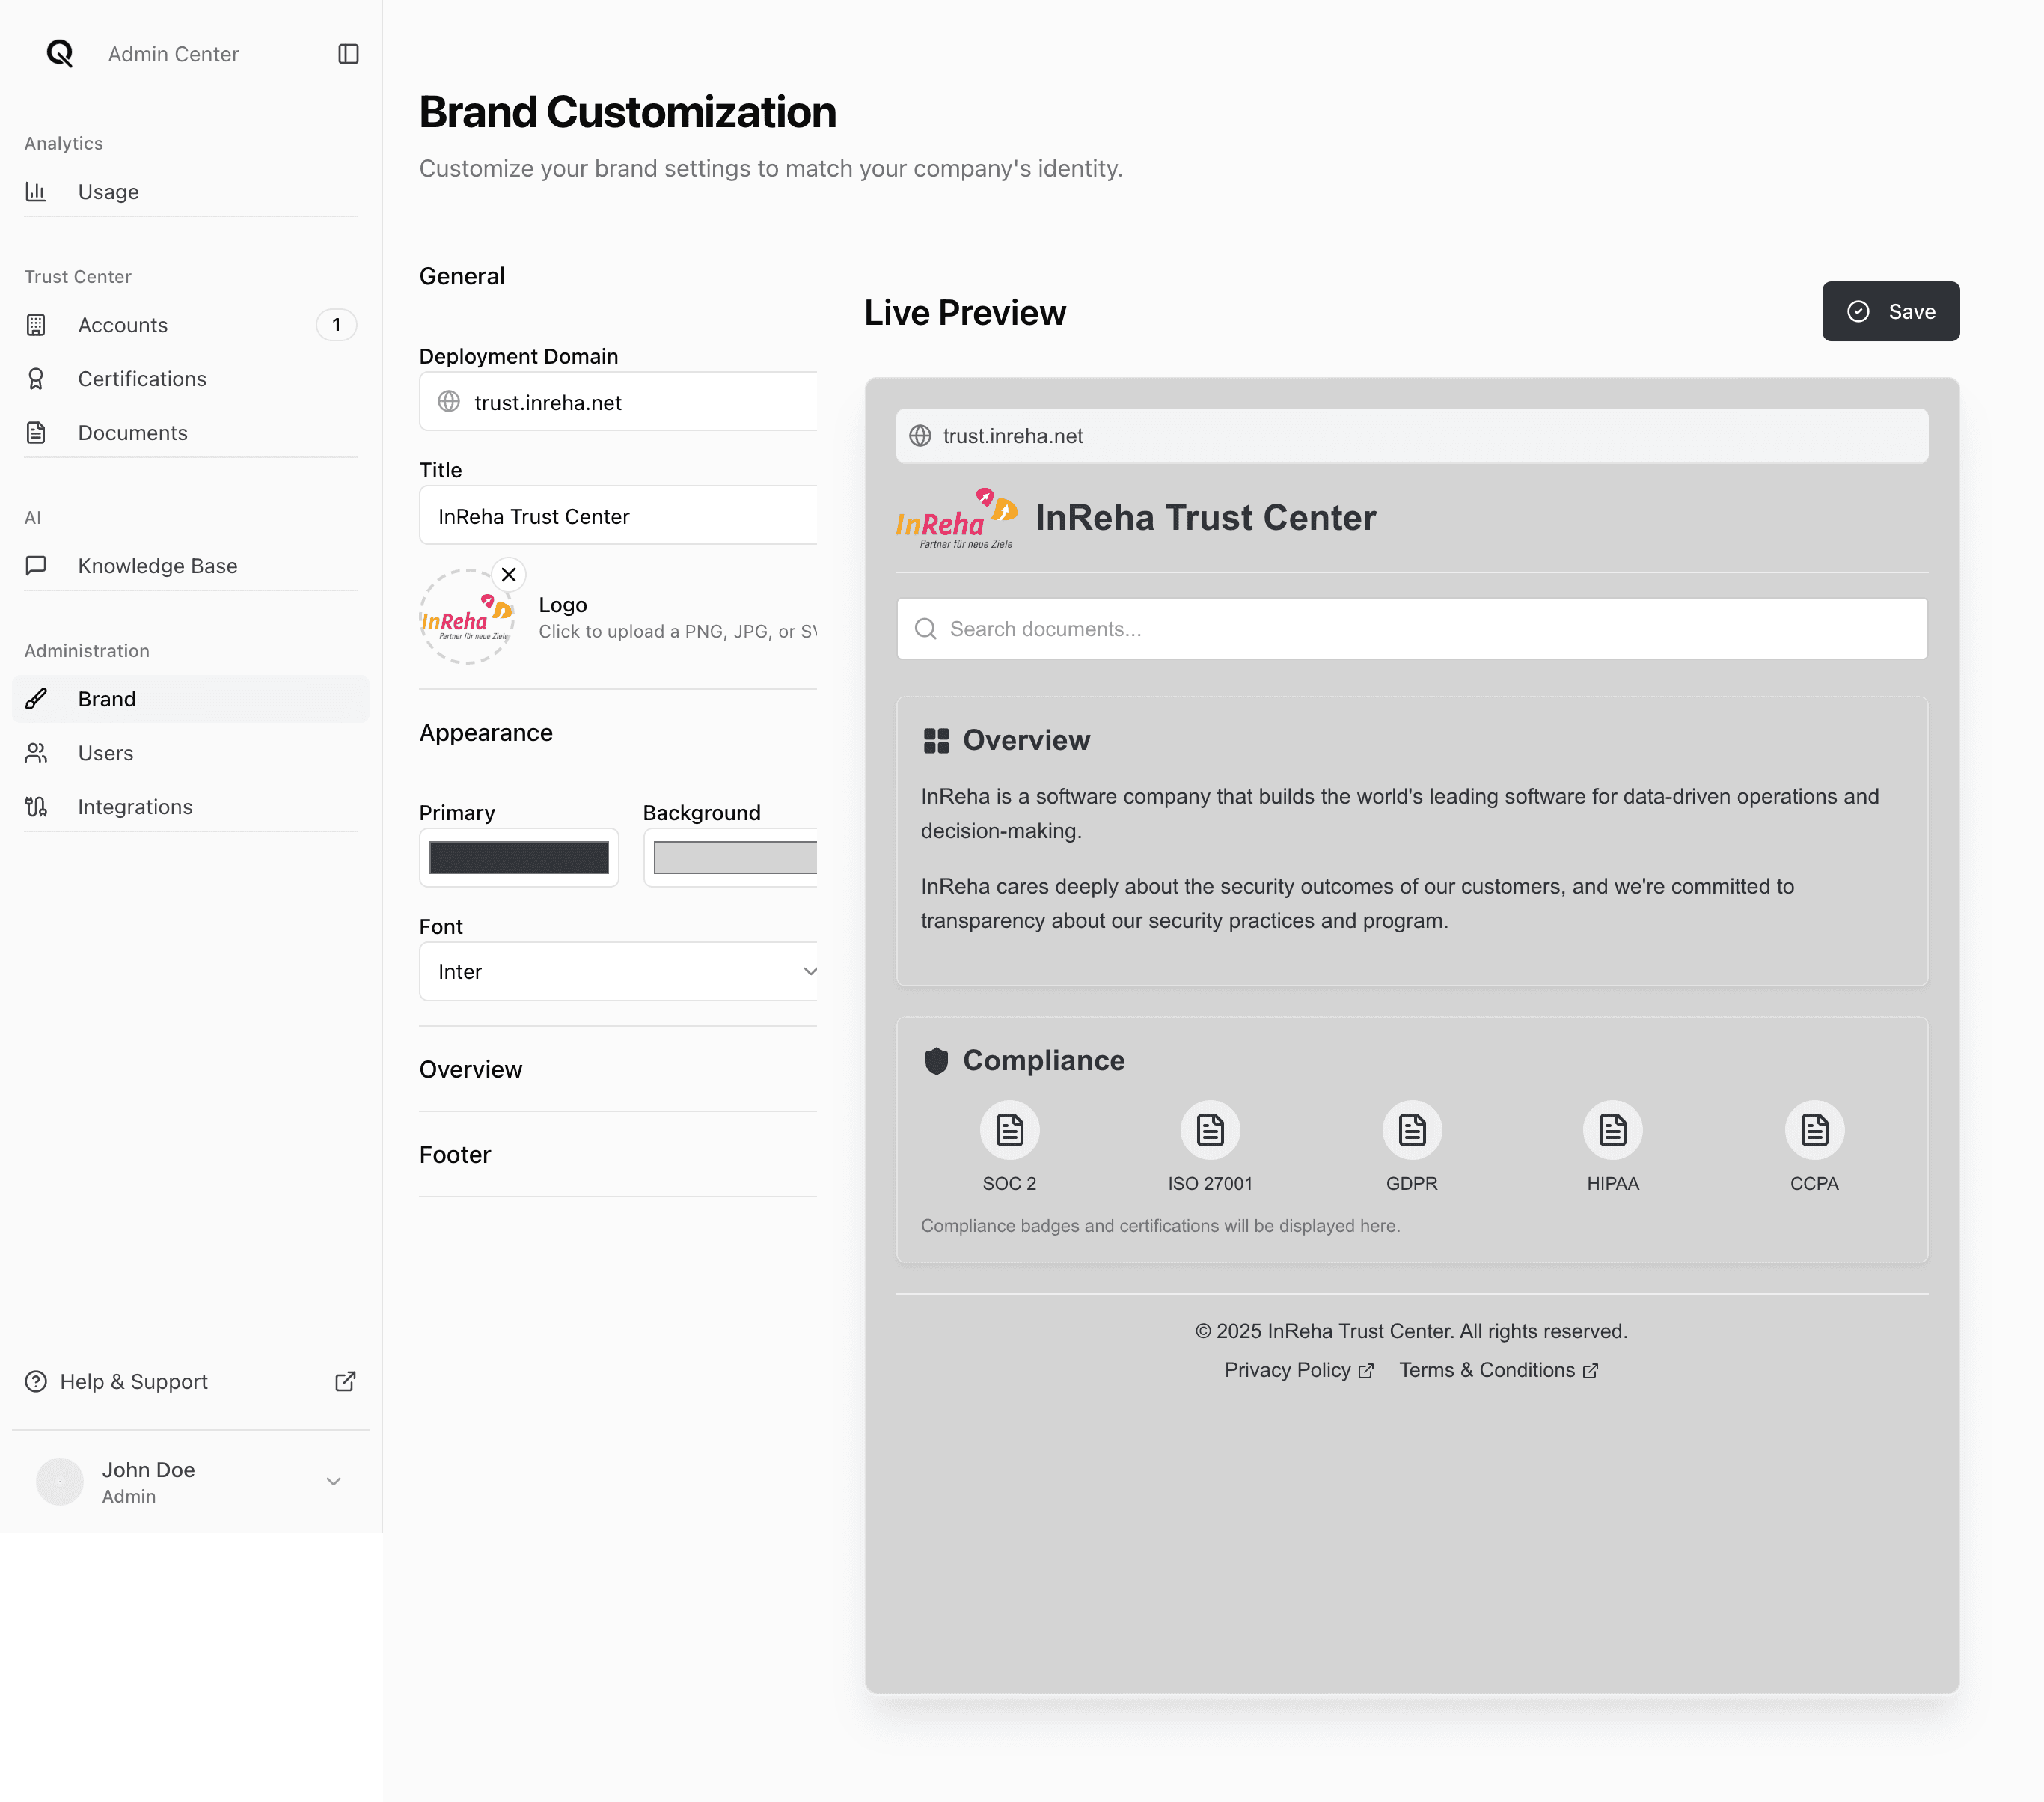
Task: Select the Brand menu item
Action: pyautogui.click(x=191, y=698)
